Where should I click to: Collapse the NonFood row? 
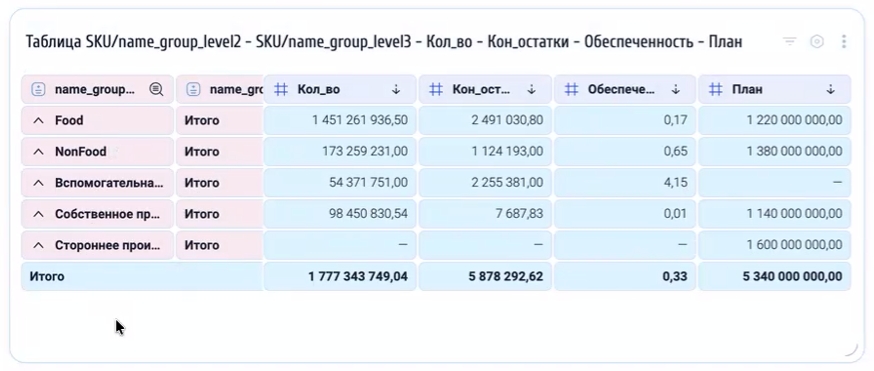pyautogui.click(x=38, y=152)
